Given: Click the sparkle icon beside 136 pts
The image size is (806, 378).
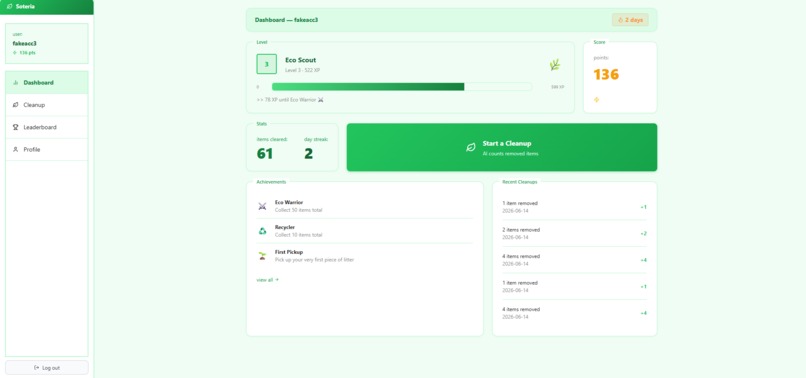Looking at the screenshot, I should tap(15, 52).
